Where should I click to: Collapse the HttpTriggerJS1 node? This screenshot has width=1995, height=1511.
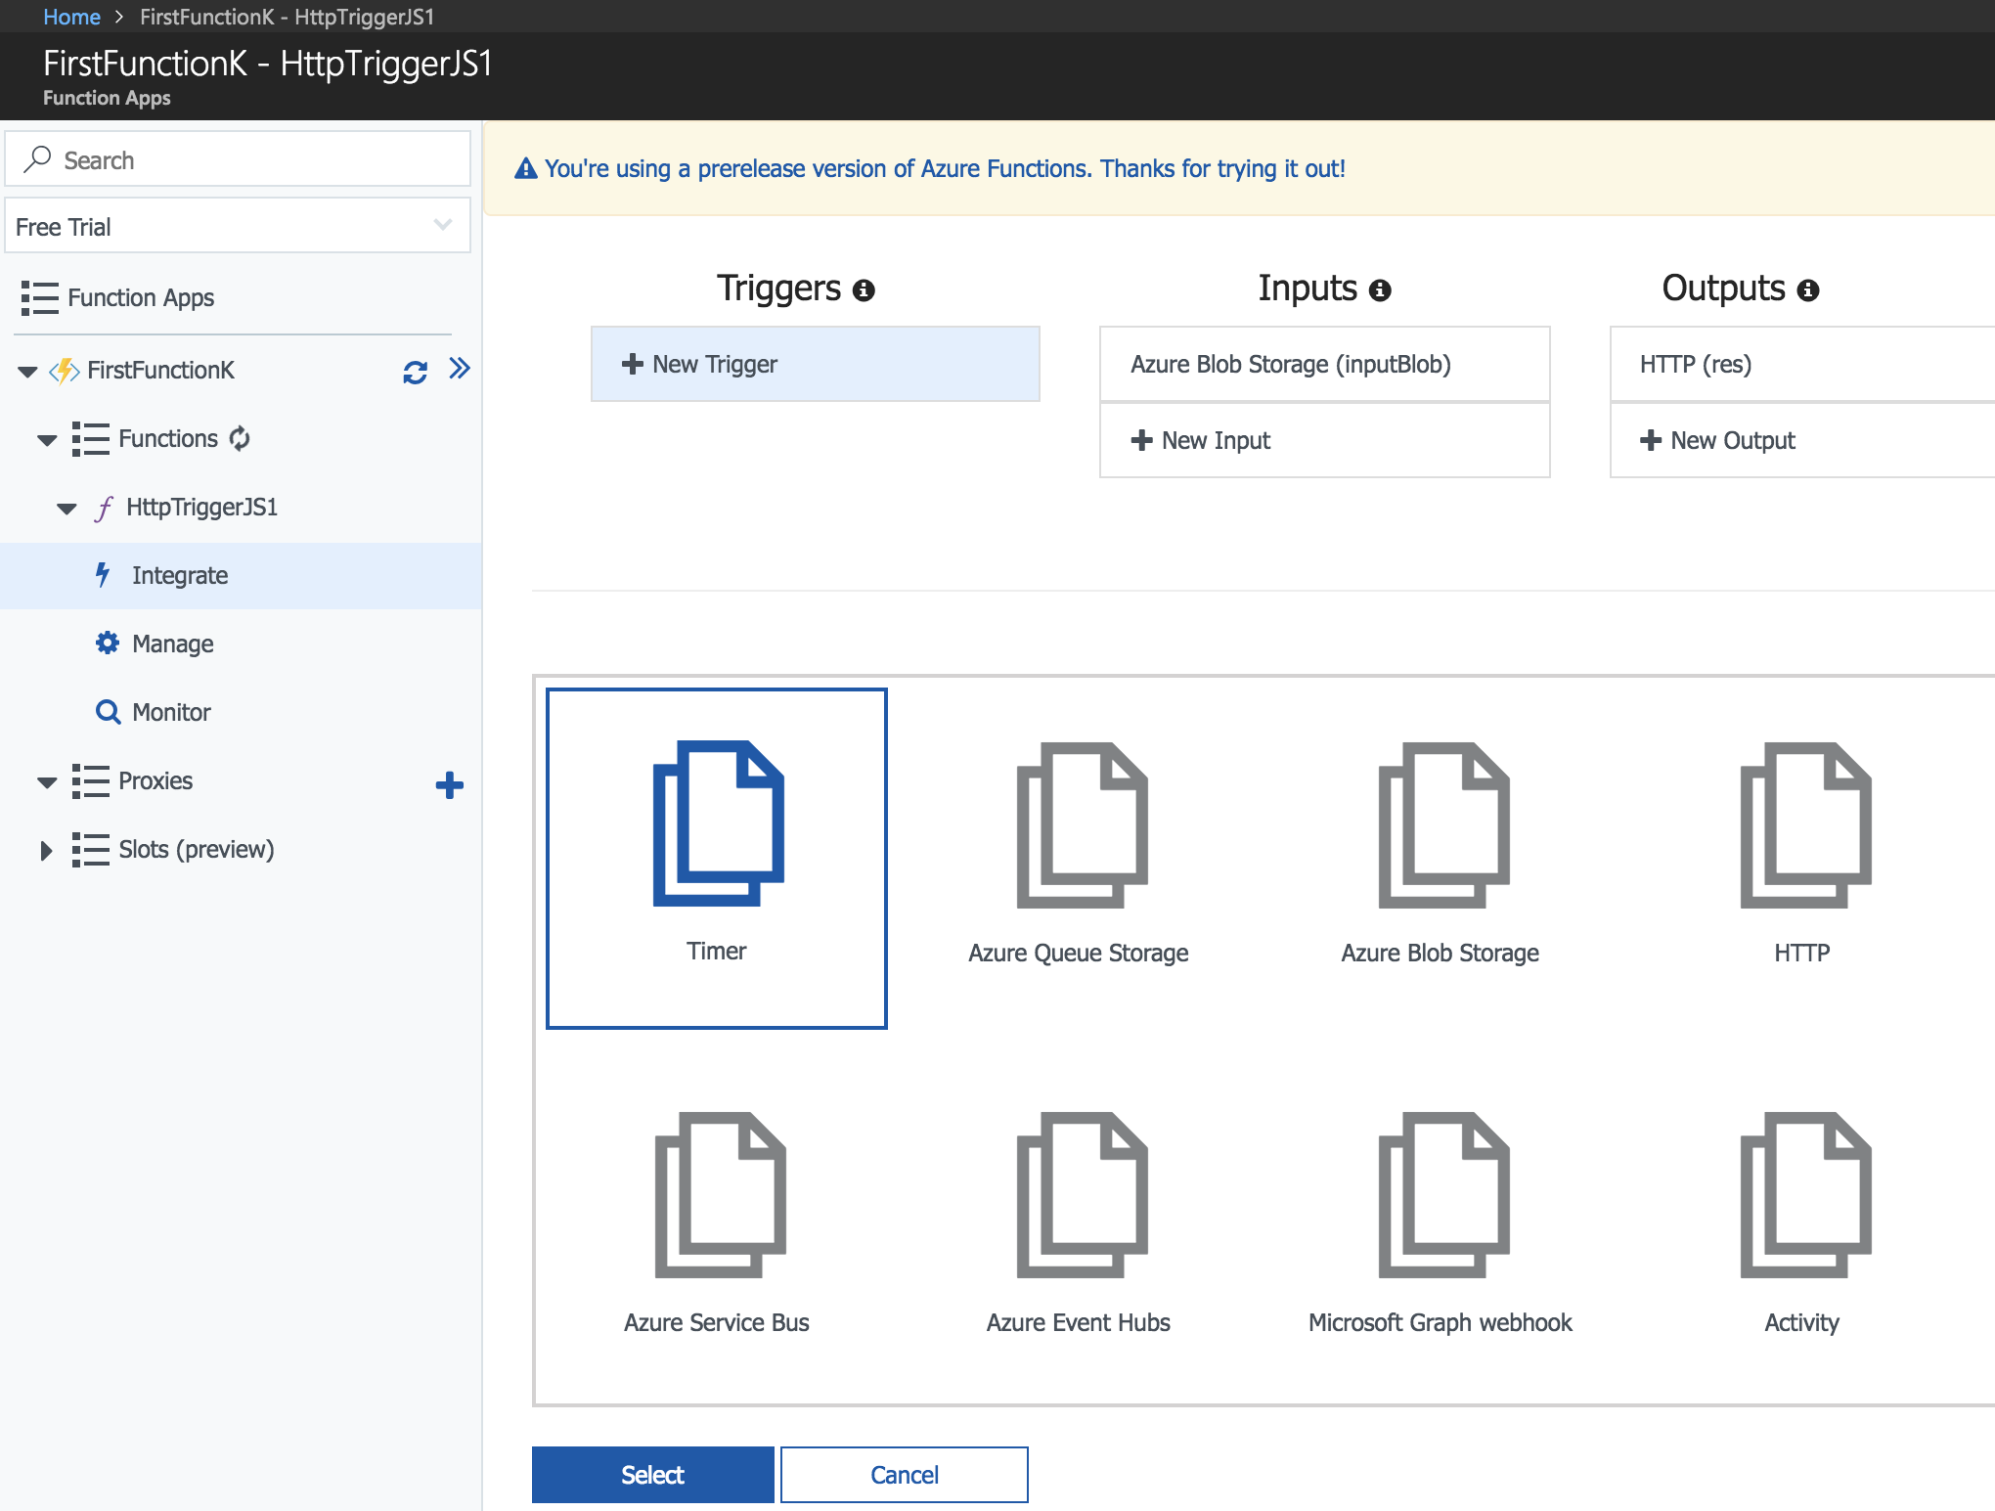[x=67, y=509]
